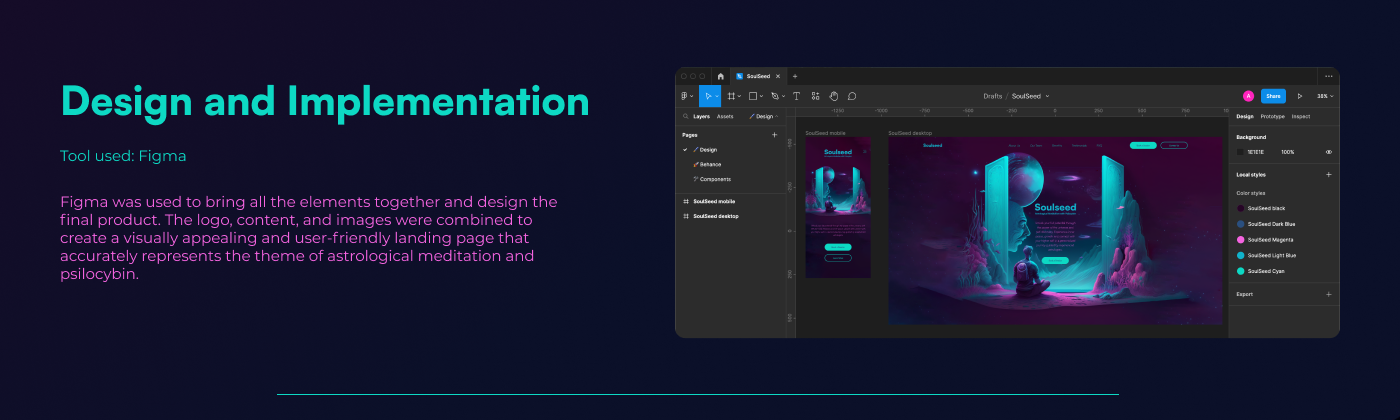Select the Rectangle shape tool
1400x420 pixels.
[x=752, y=96]
